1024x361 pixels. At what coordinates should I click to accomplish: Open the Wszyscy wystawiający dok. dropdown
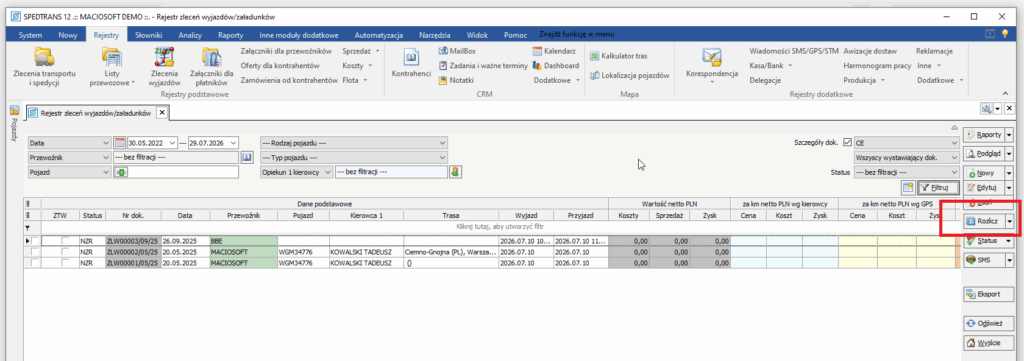click(x=906, y=157)
